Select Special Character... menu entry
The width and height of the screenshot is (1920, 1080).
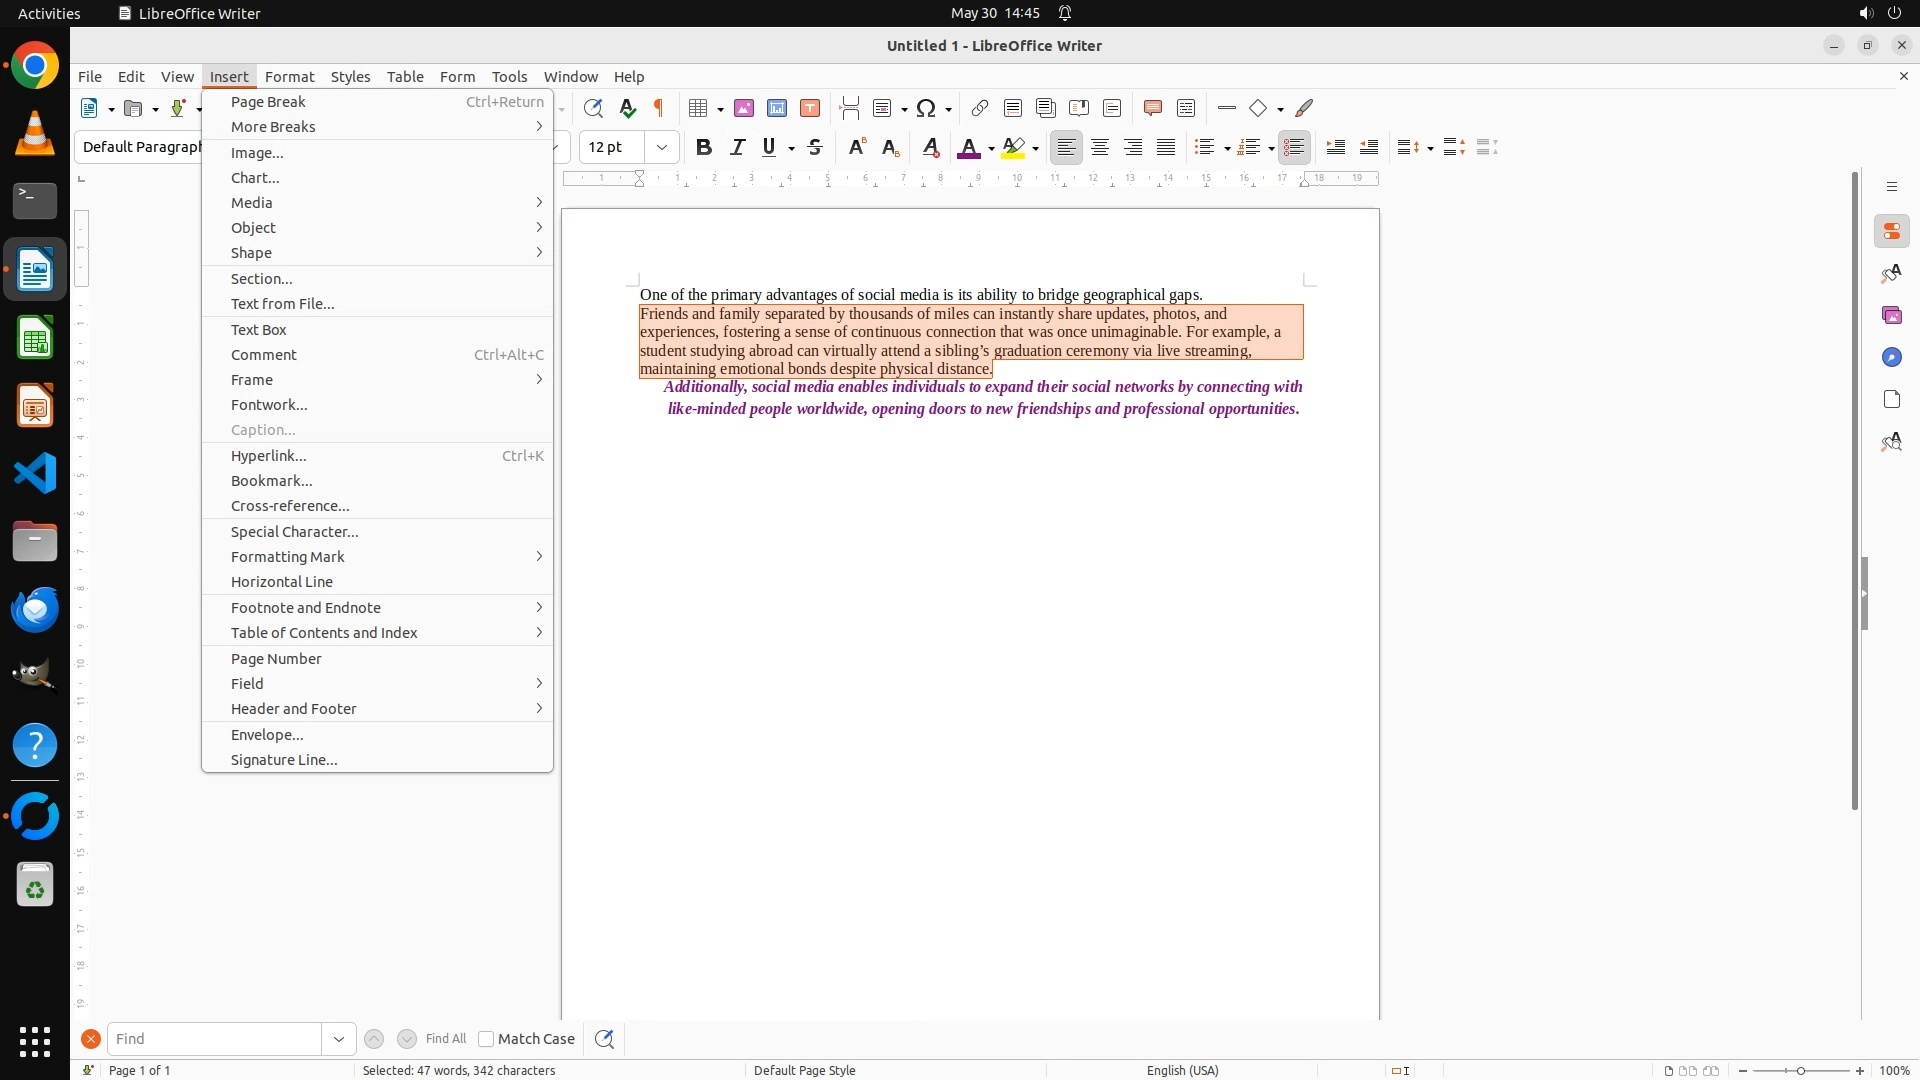tap(295, 532)
